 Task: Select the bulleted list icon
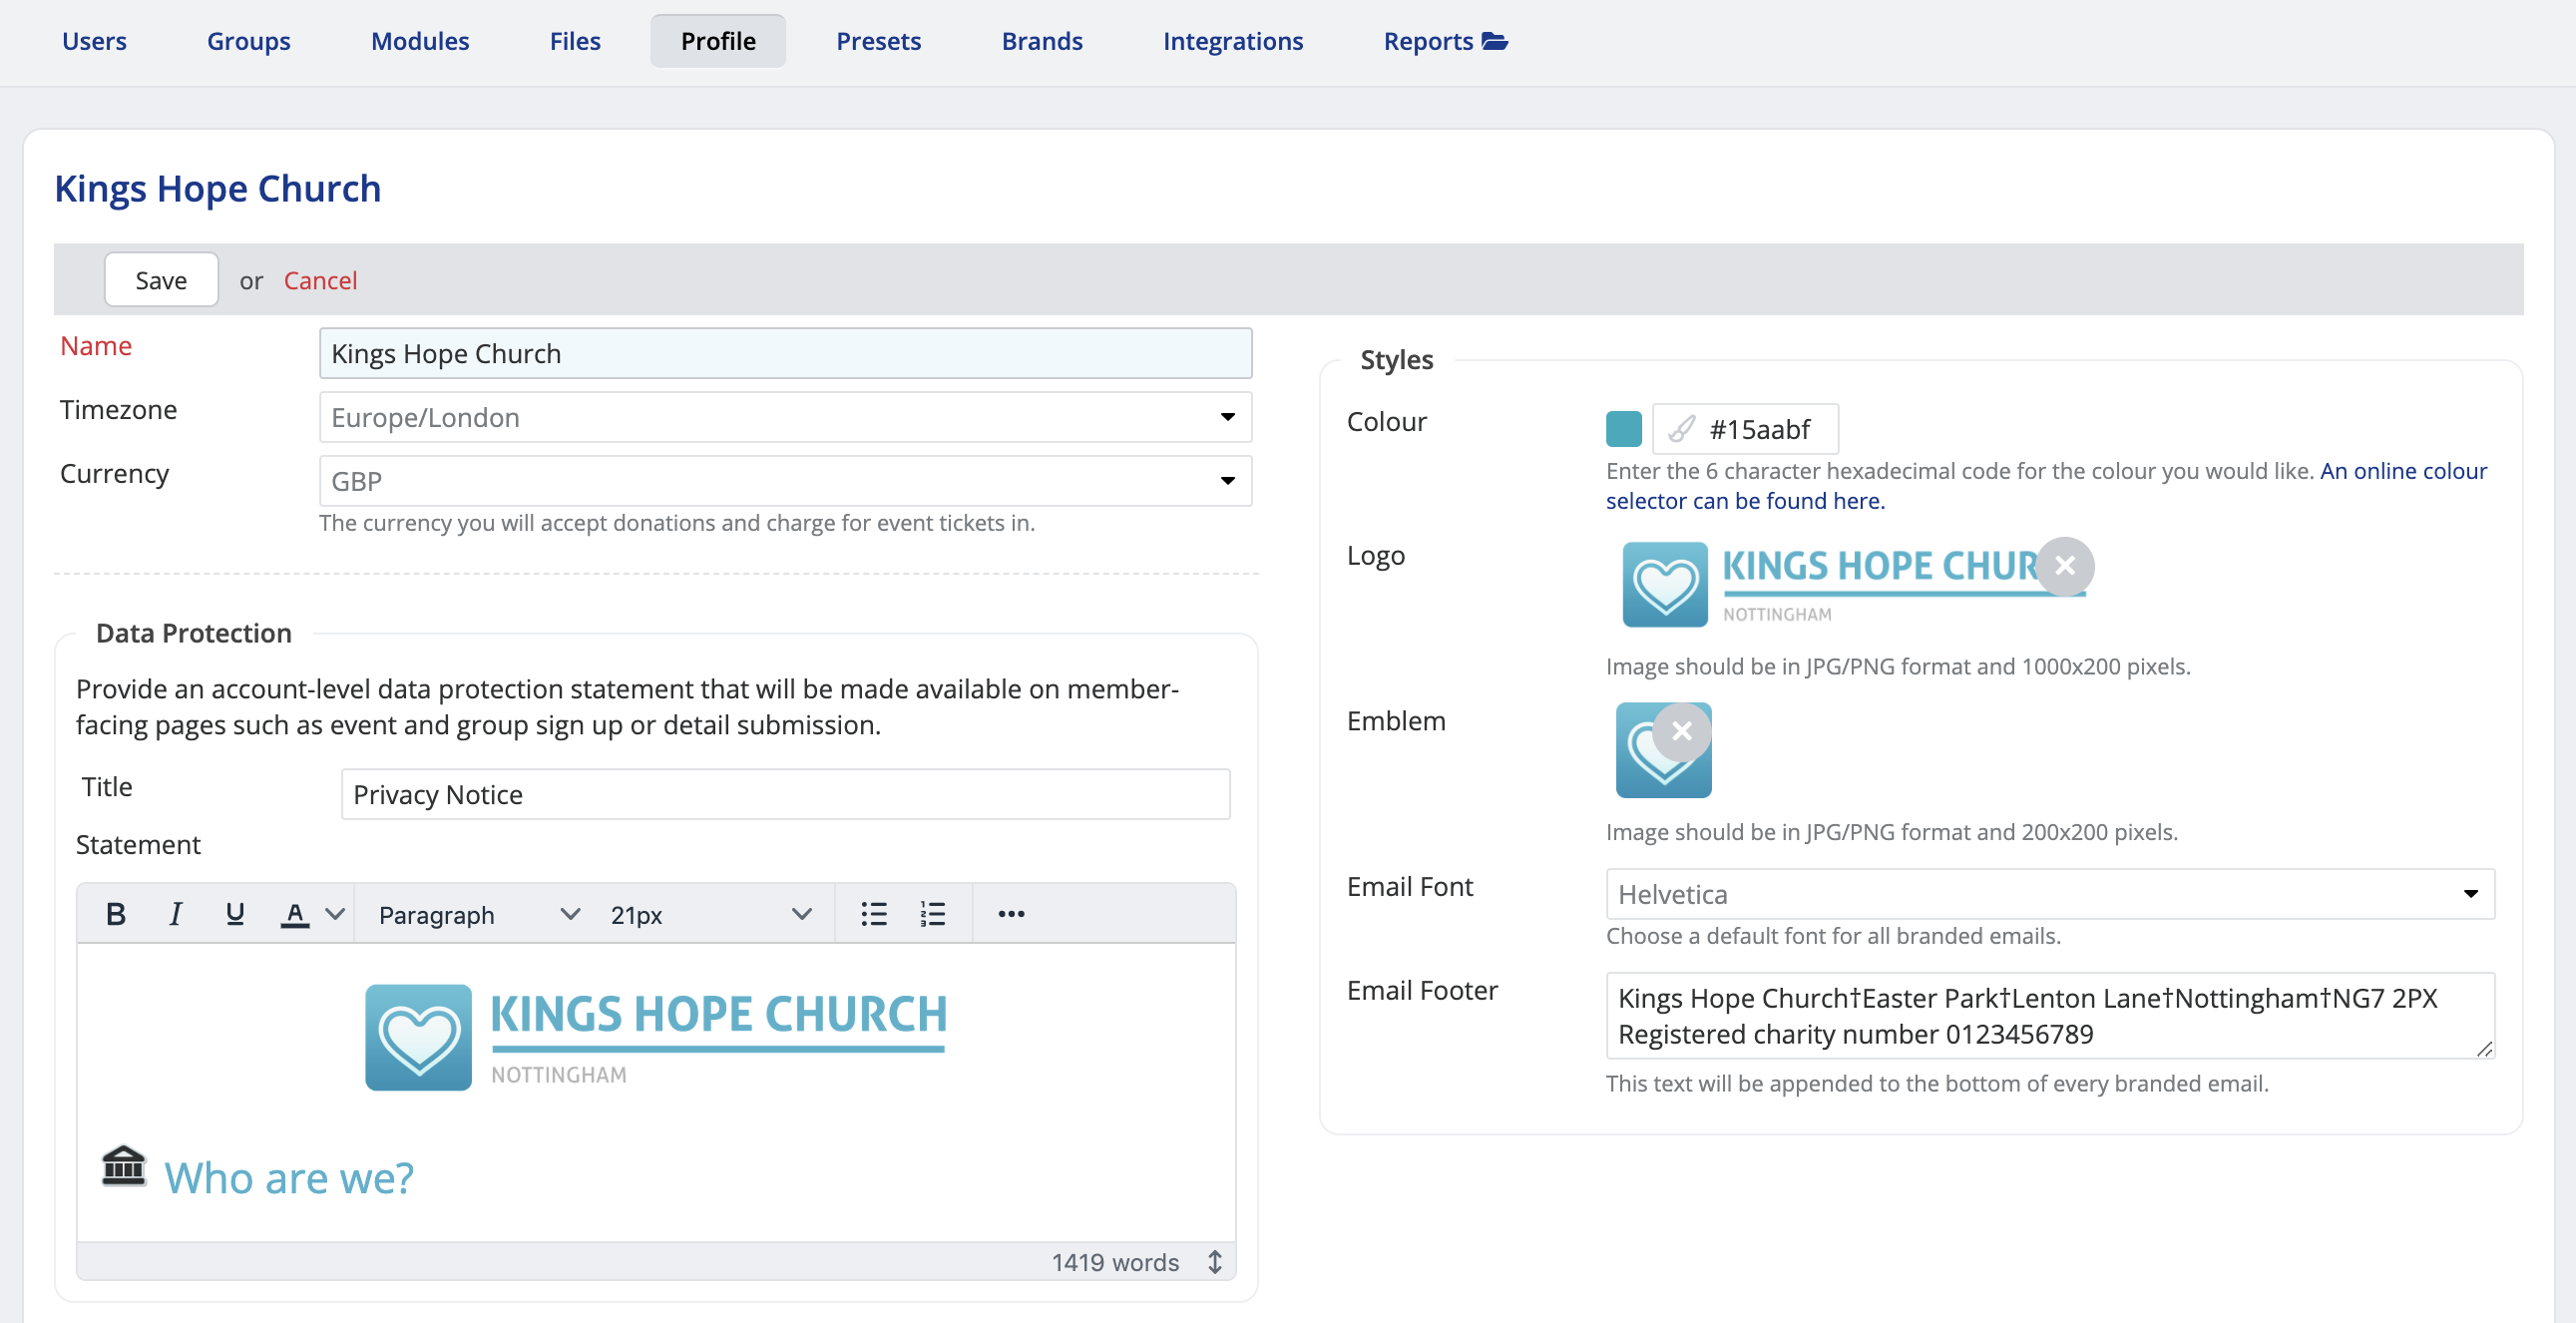pyautogui.click(x=873, y=913)
